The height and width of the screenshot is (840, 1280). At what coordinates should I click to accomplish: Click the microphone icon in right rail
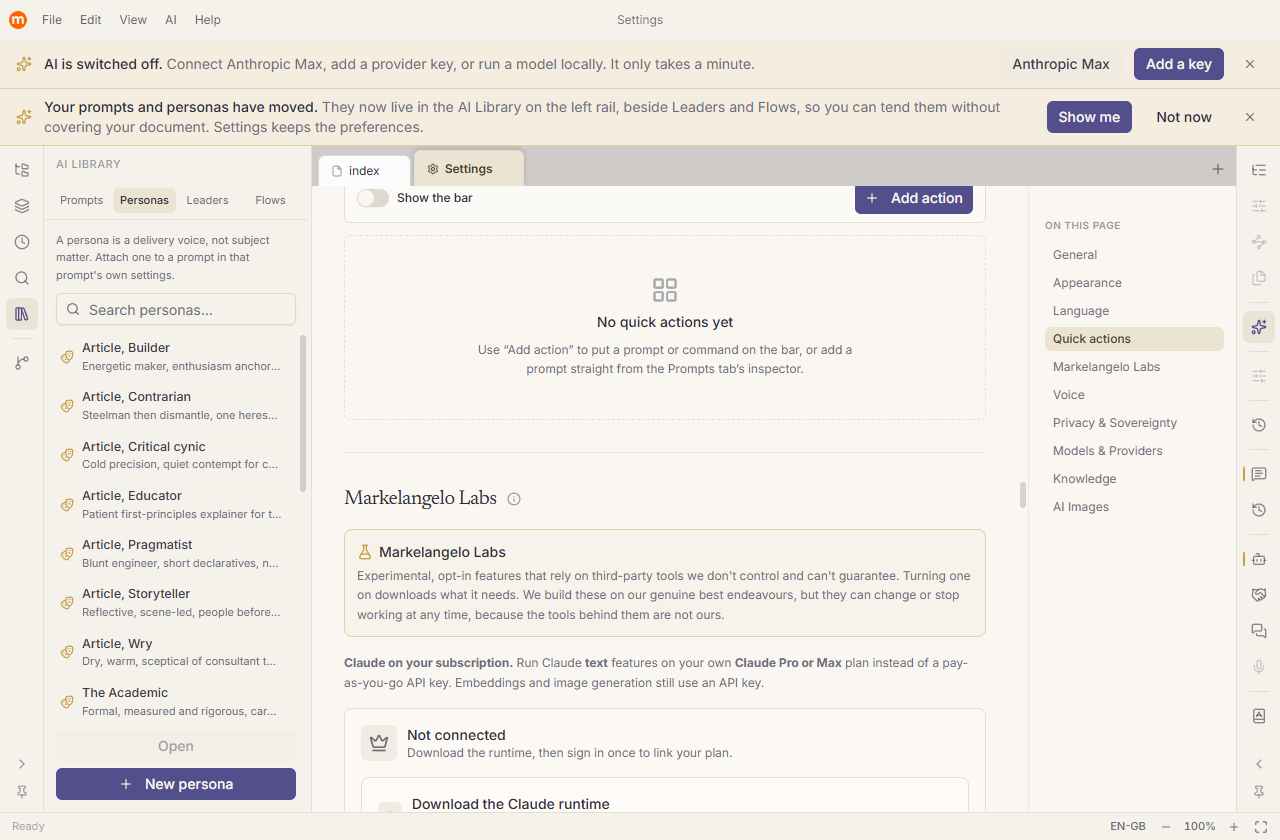pyautogui.click(x=1259, y=667)
